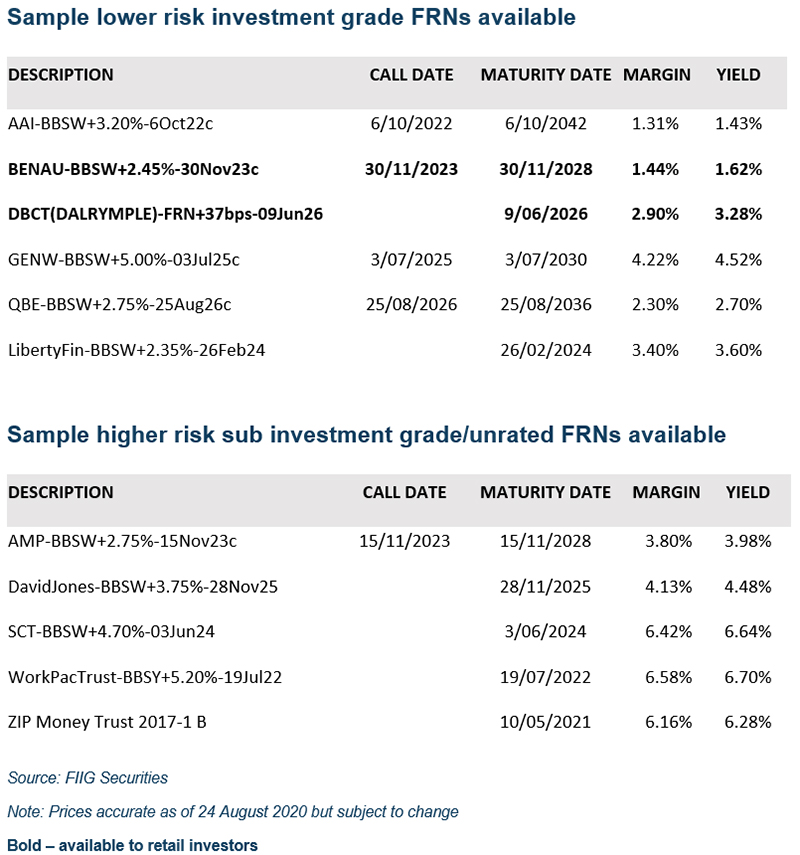Image resolution: width=800 pixels, height=855 pixels.
Task: Click the 'Bold – available to retail investors' note
Action: click(132, 845)
